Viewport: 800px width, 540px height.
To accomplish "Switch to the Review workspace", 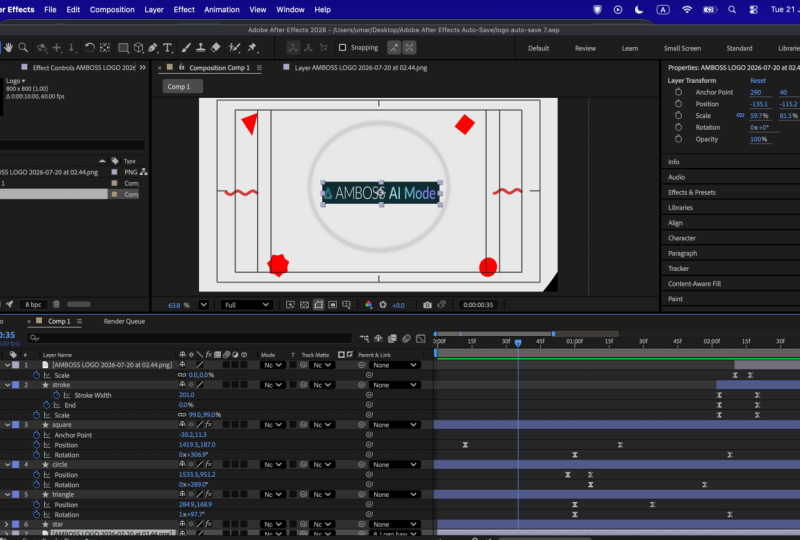I will 585,48.
